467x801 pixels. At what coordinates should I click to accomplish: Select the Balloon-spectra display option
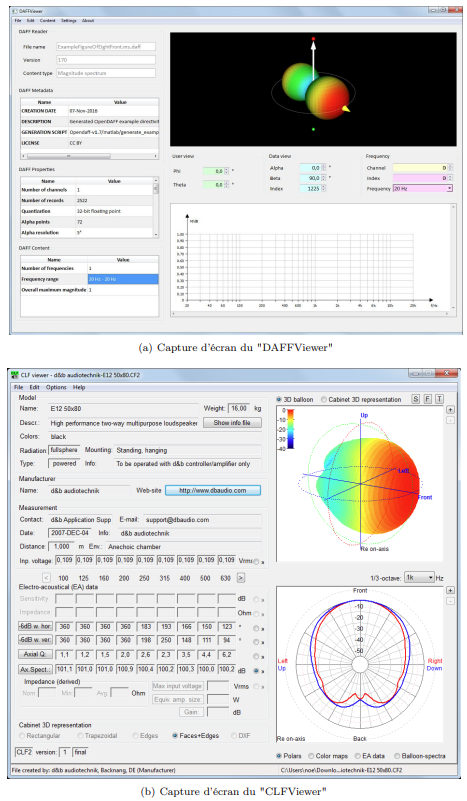point(397,756)
